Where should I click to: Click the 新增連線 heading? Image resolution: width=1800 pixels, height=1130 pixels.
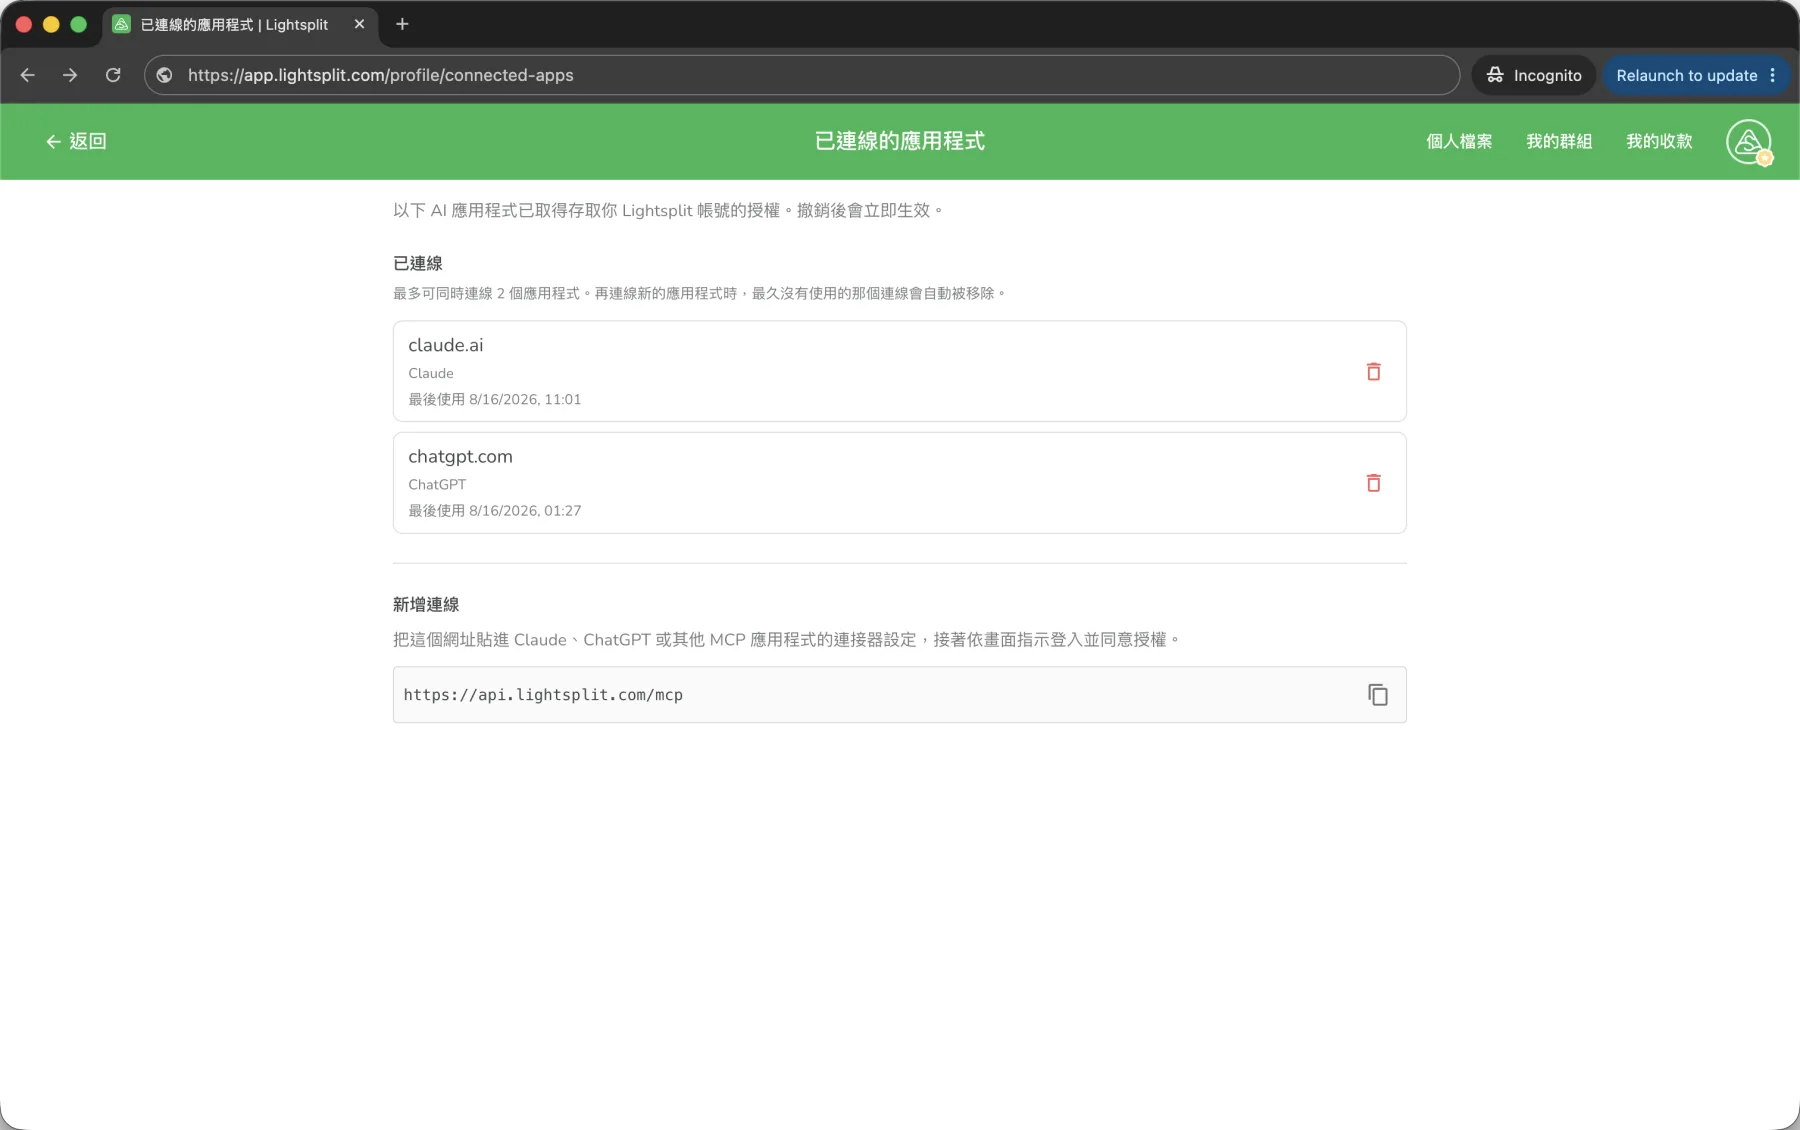click(426, 604)
